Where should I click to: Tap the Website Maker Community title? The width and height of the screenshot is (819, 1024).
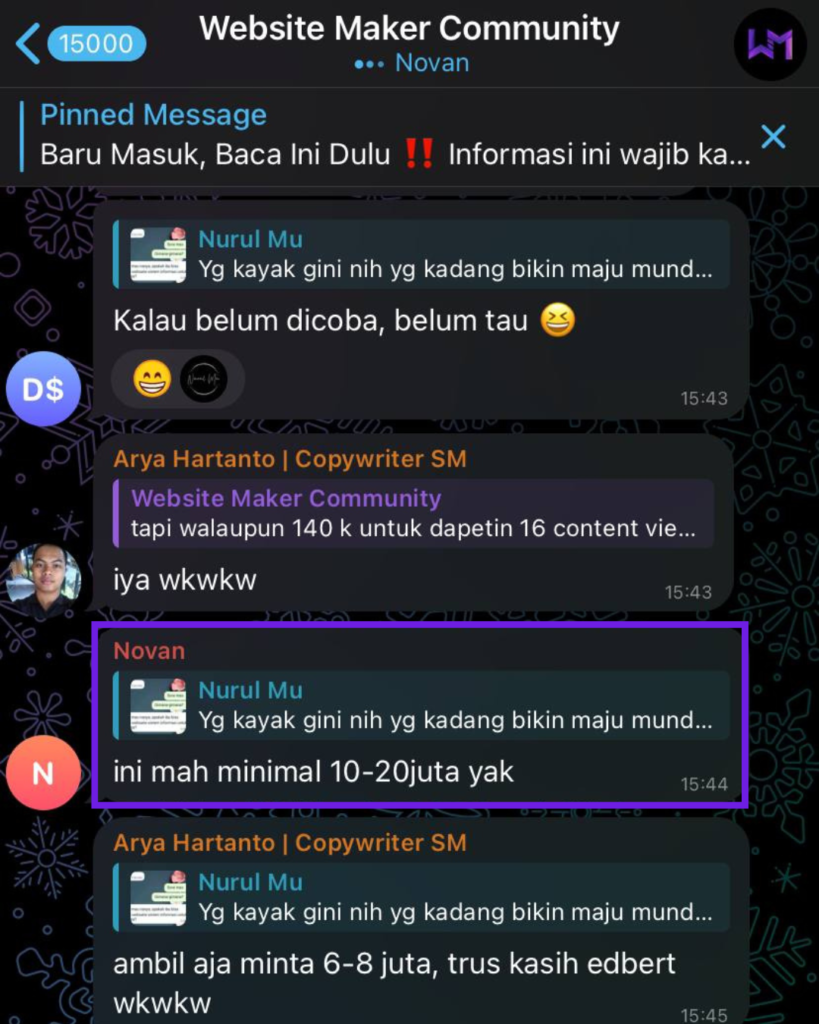410,29
